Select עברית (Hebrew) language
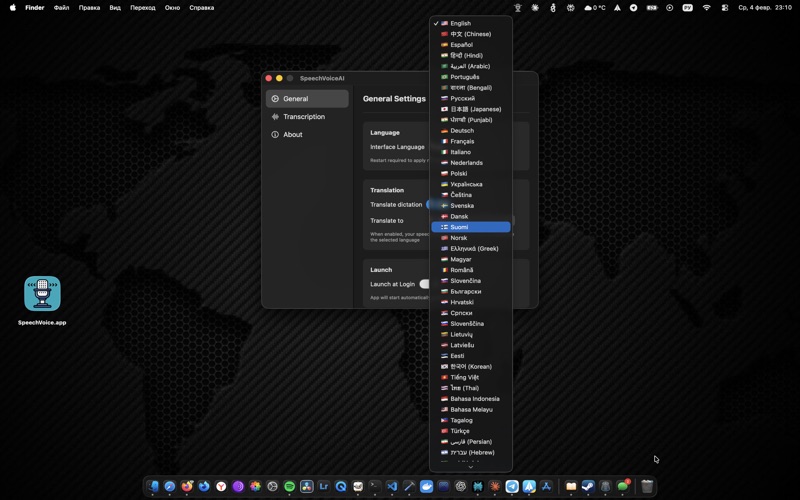Viewport: 800px width, 500px height. [x=471, y=452]
